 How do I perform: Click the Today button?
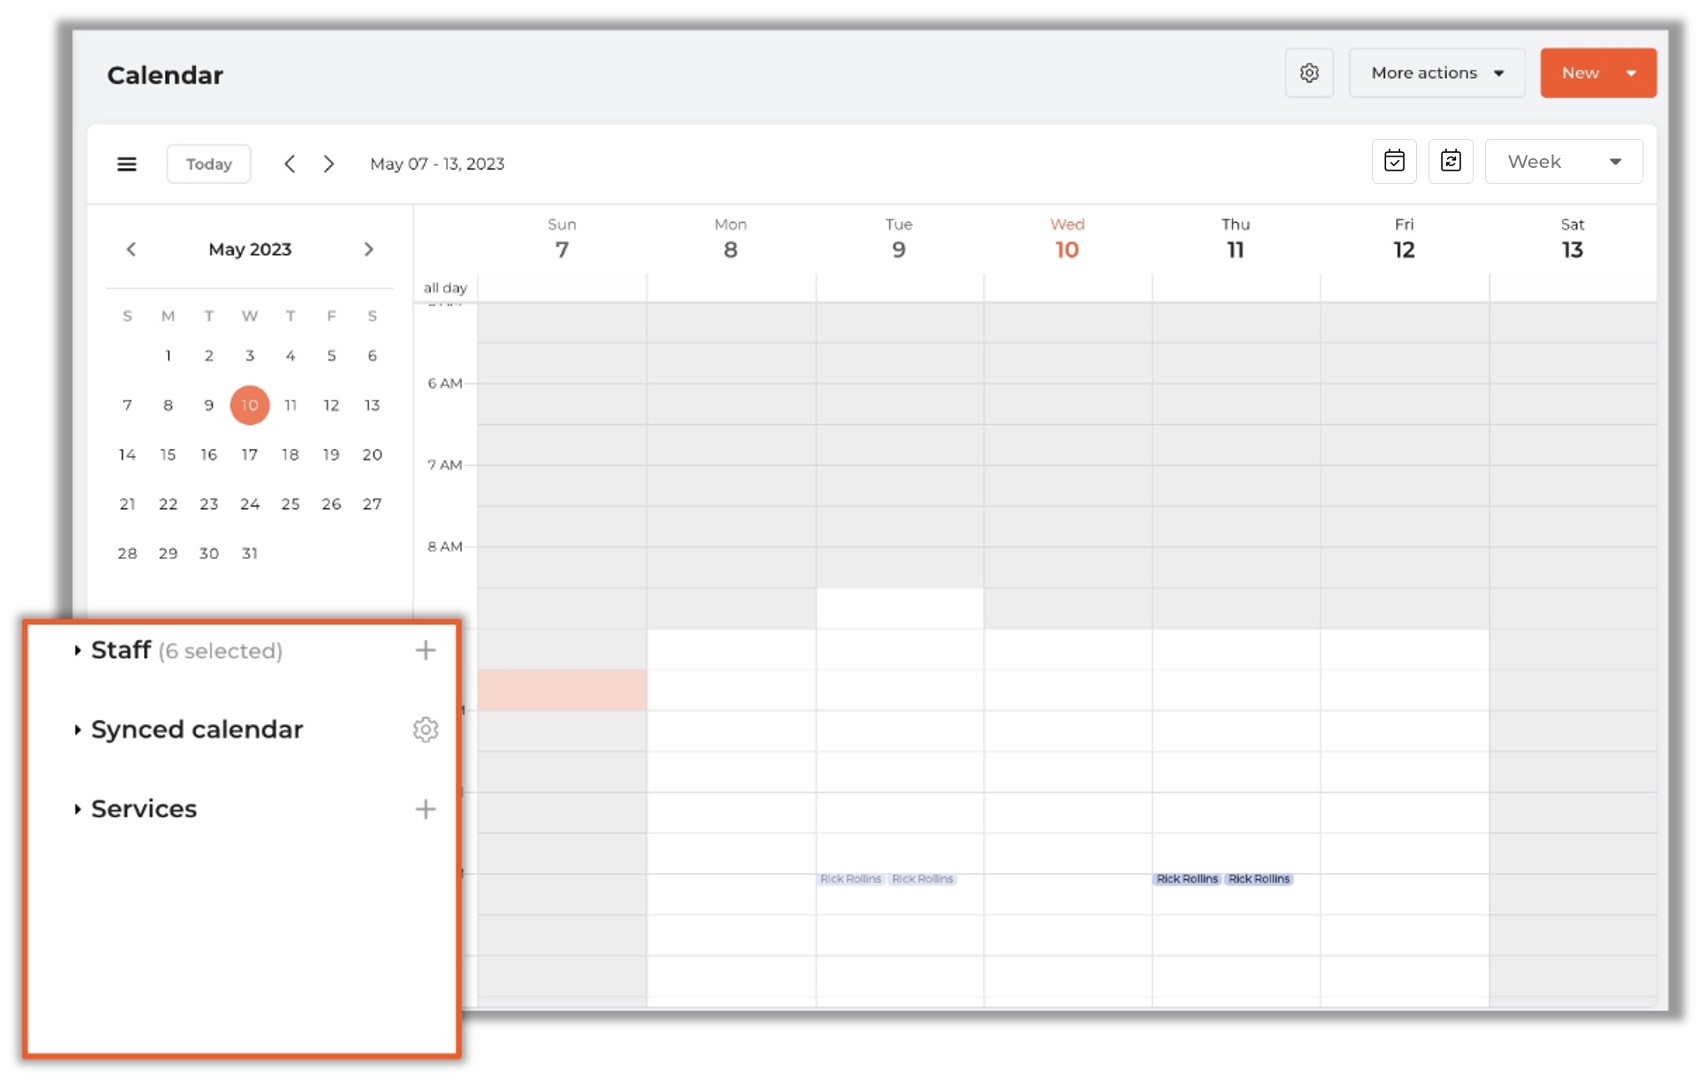[x=208, y=164]
